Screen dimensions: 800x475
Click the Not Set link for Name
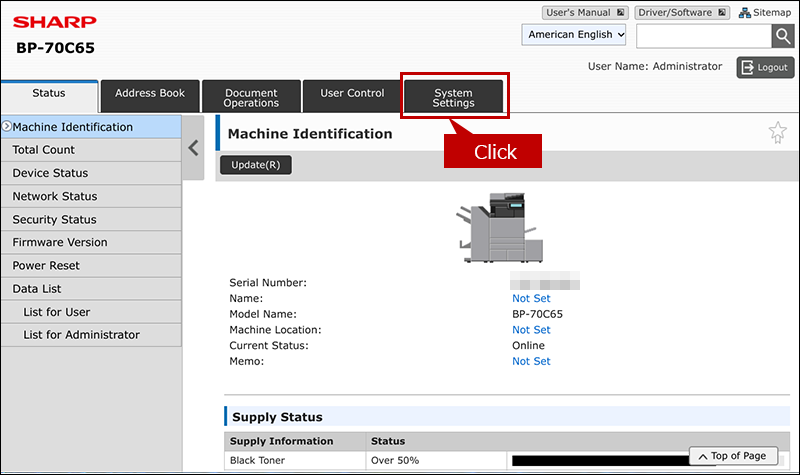[531, 298]
